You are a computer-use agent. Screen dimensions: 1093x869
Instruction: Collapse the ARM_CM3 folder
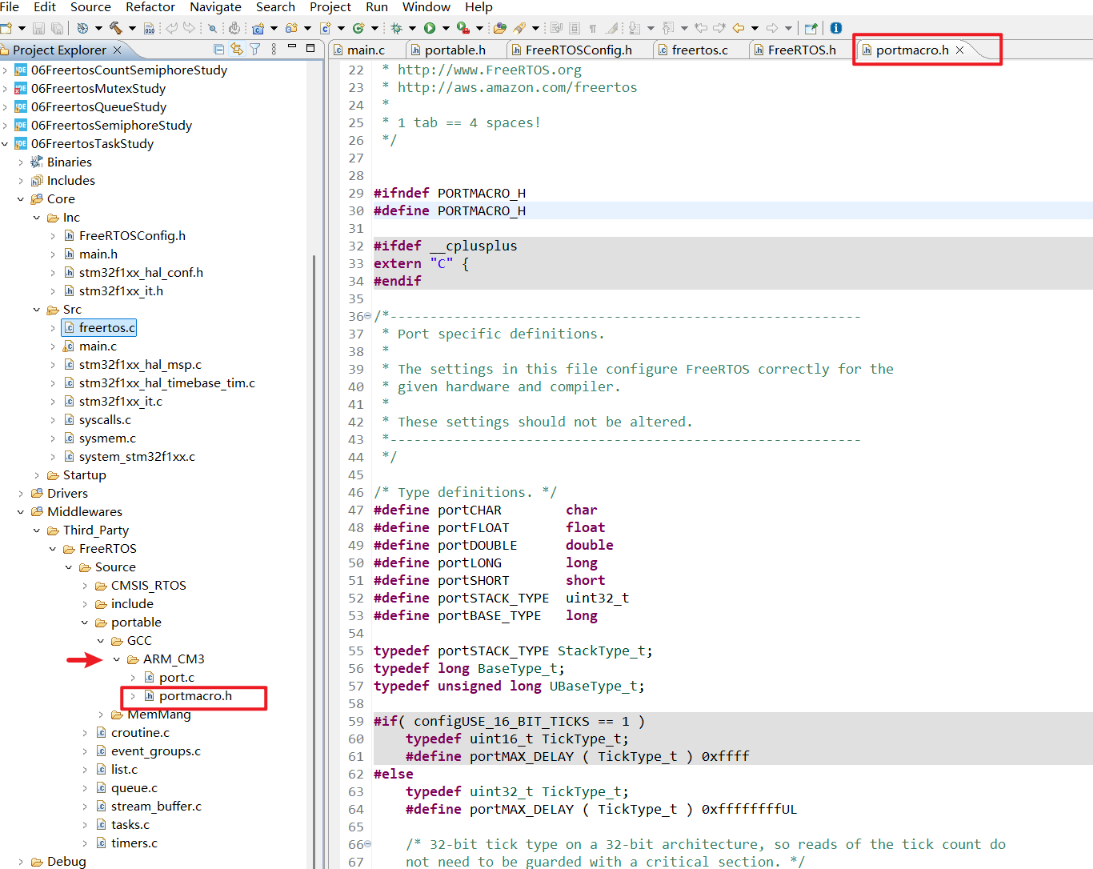(117, 659)
